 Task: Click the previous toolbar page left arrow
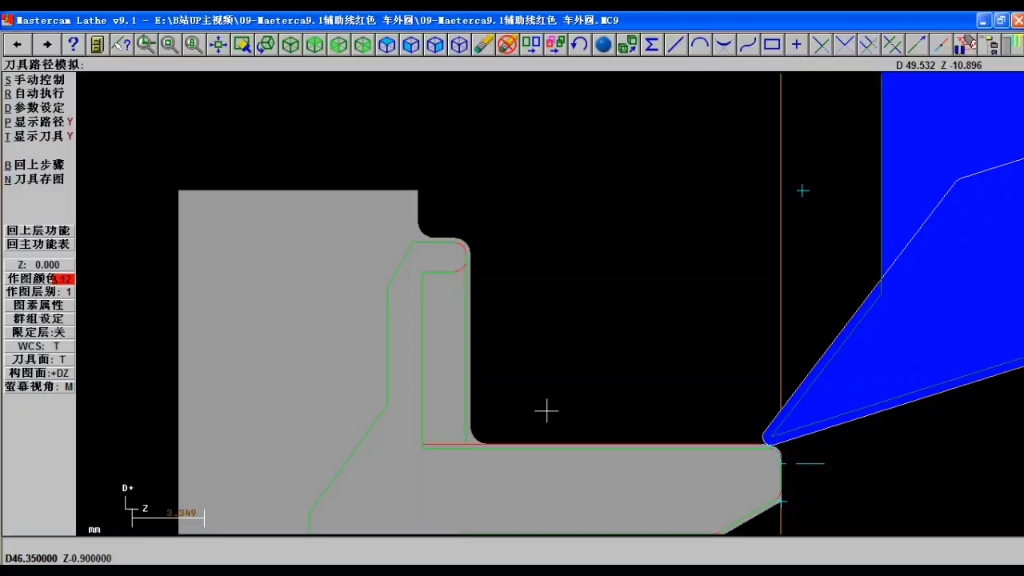(17, 44)
